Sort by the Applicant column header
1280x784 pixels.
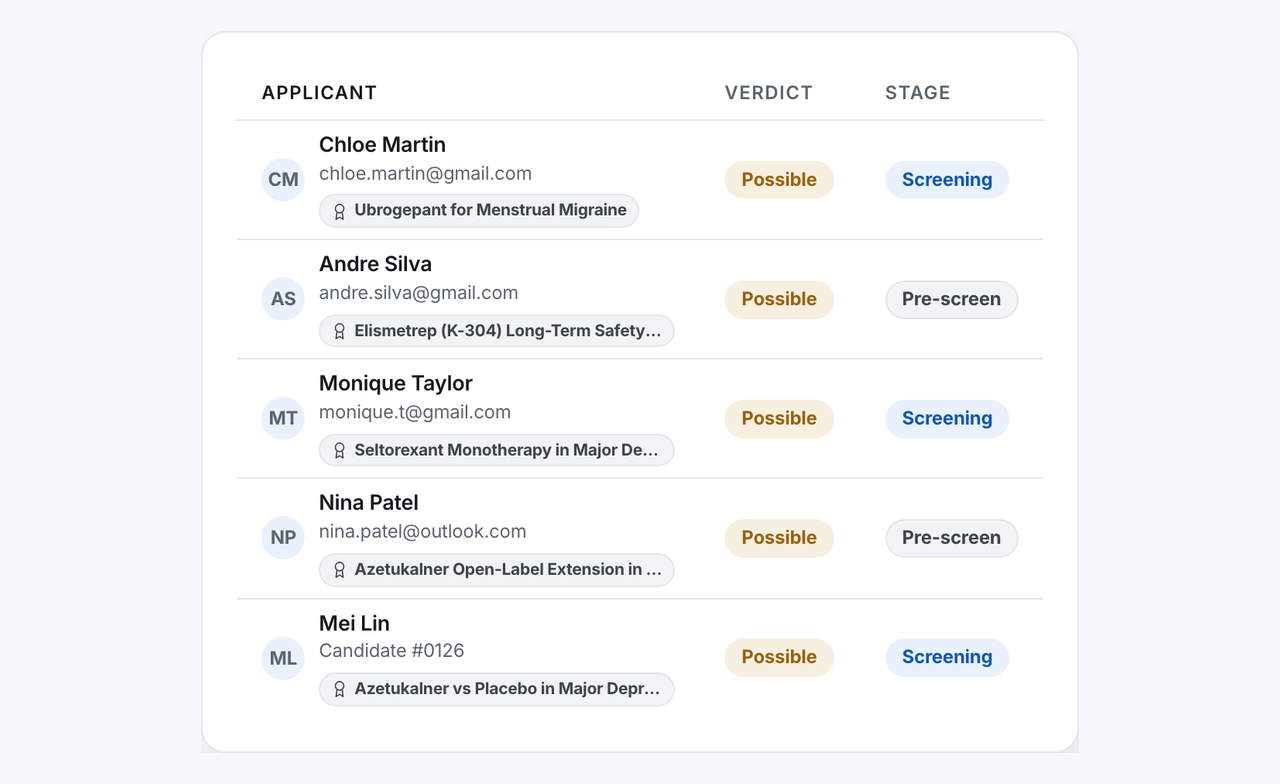(x=319, y=93)
